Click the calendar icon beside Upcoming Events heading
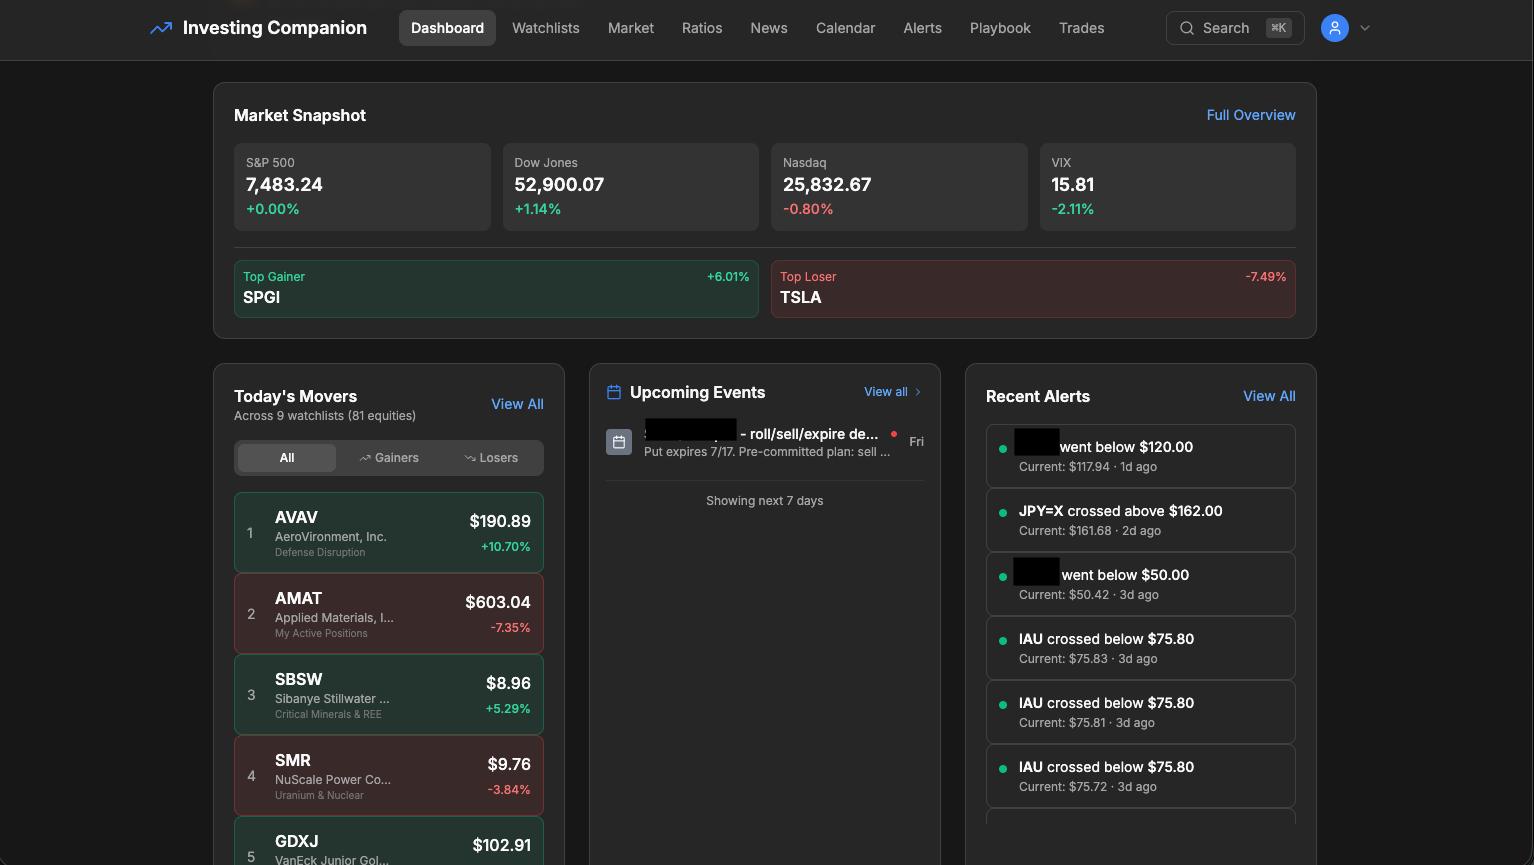Viewport: 1534px width, 865px height. coord(614,392)
